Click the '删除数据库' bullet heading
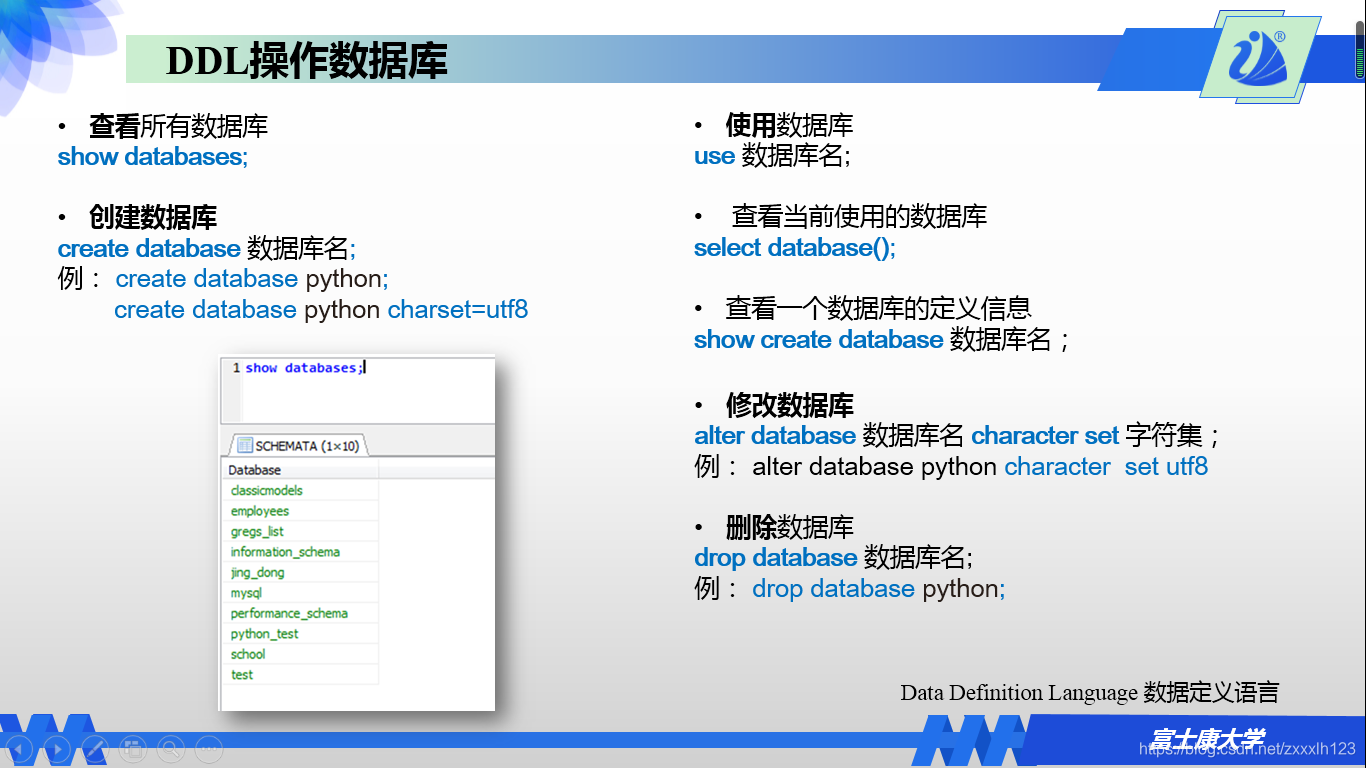 click(789, 527)
